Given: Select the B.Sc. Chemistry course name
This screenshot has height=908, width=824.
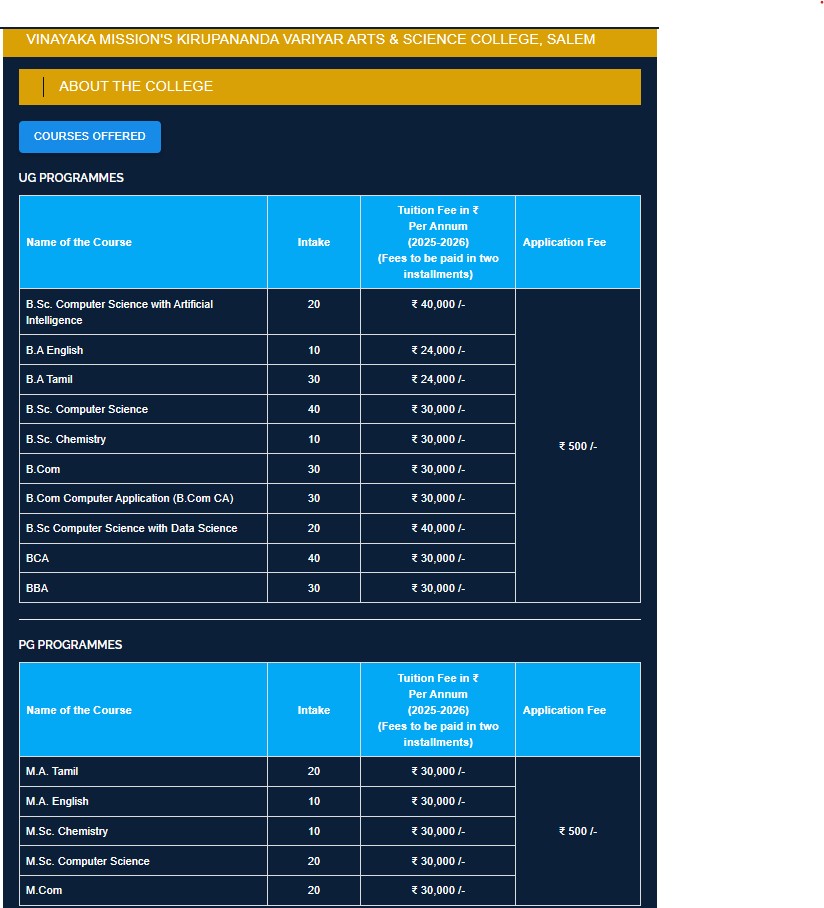Looking at the screenshot, I should [x=66, y=440].
